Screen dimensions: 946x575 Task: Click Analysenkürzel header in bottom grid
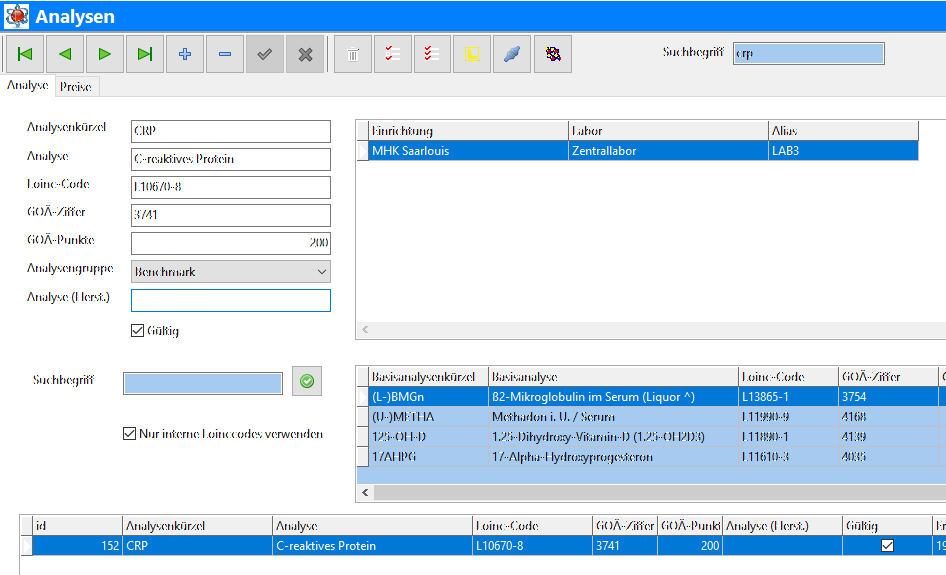pyautogui.click(x=197, y=526)
